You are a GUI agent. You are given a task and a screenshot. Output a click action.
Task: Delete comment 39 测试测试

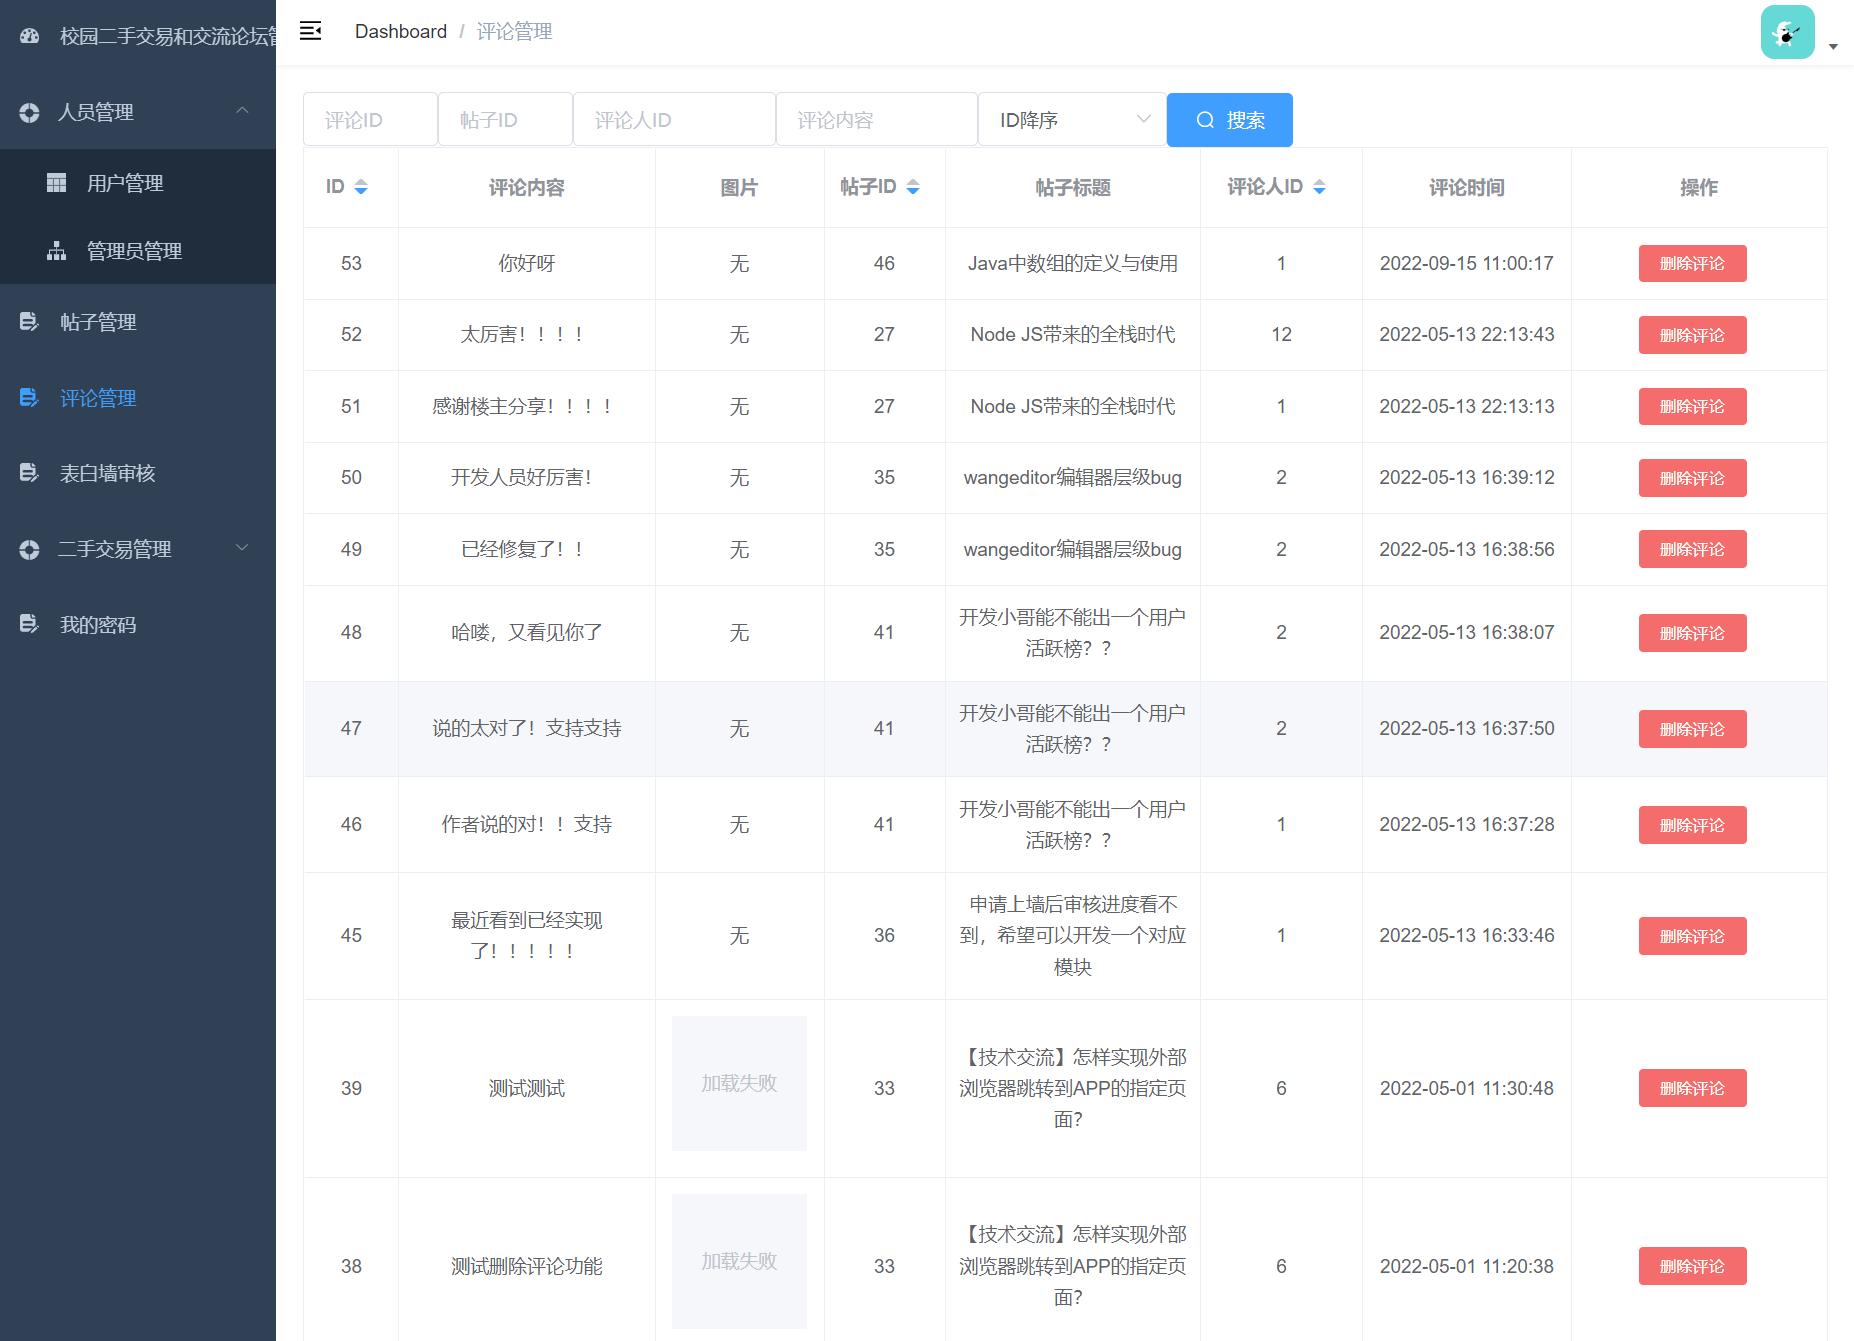click(x=1692, y=1088)
